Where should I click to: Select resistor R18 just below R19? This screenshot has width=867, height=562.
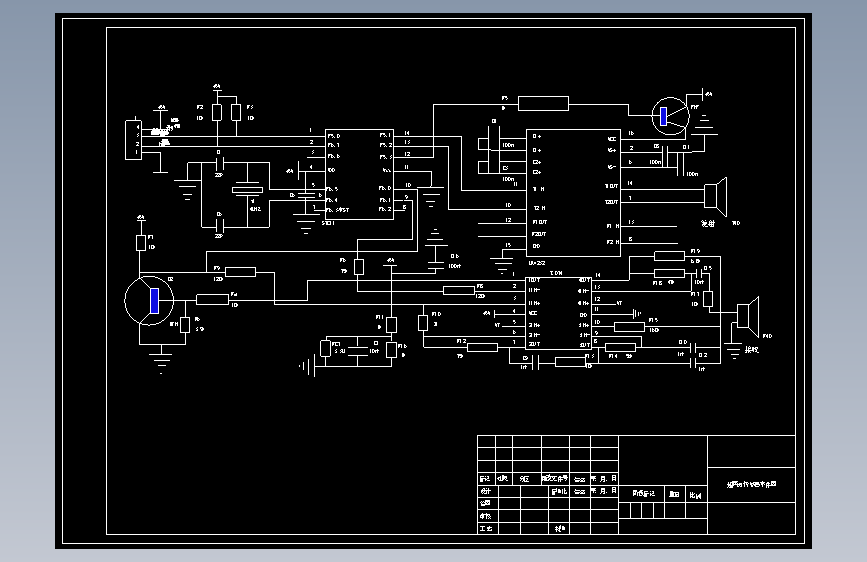click(670, 273)
